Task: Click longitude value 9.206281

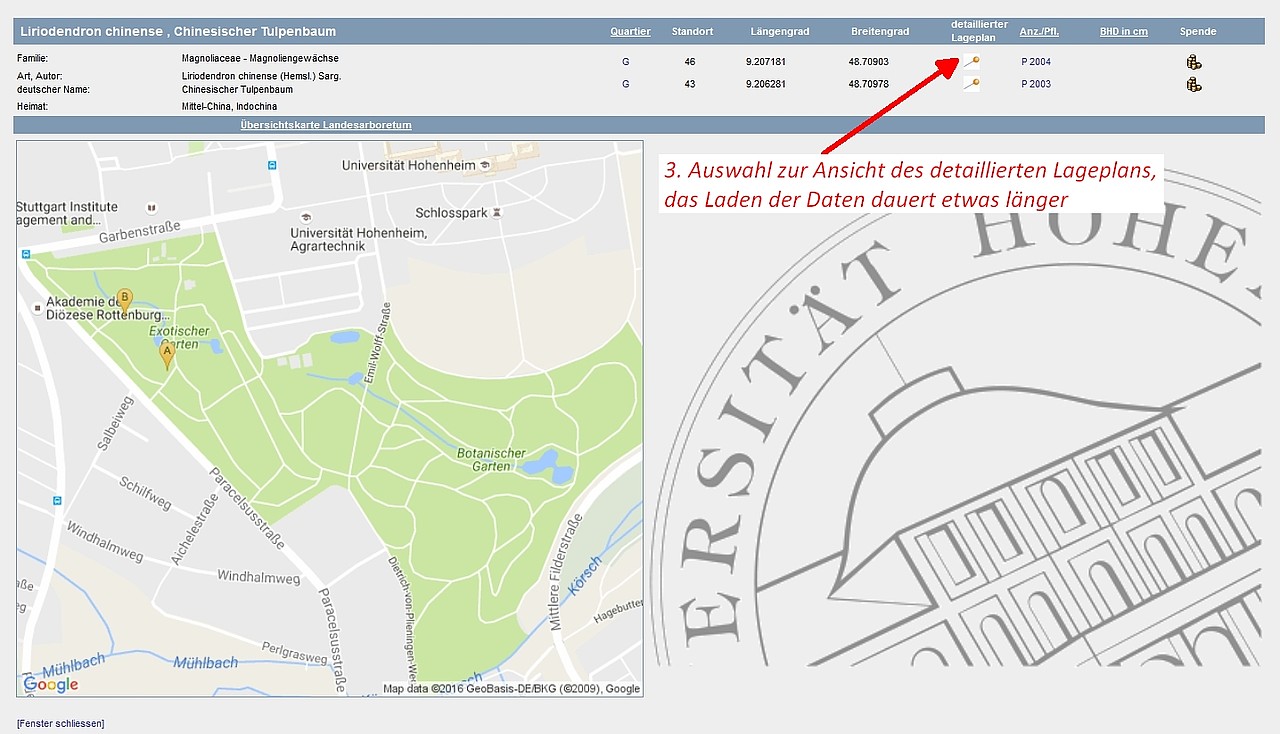Action: tap(766, 84)
